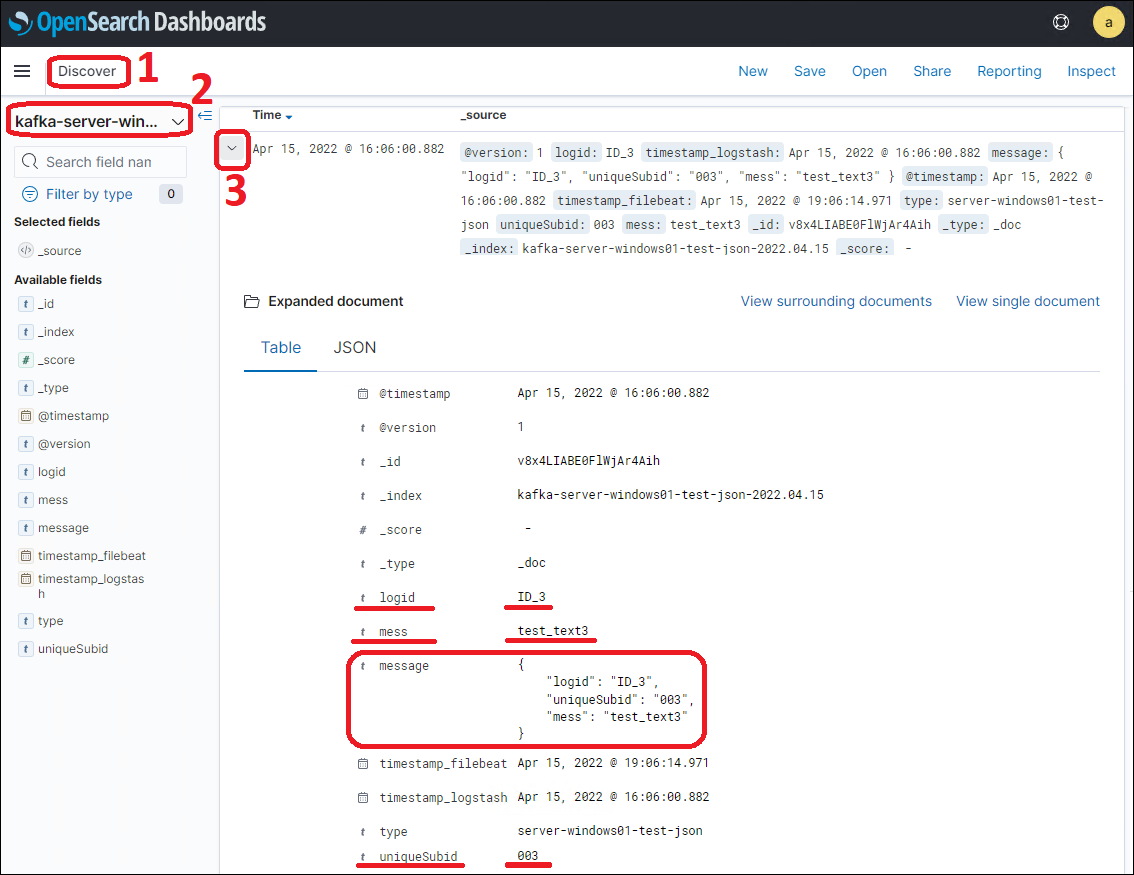Click Share in the top menu
This screenshot has width=1134, height=875.
[x=932, y=71]
